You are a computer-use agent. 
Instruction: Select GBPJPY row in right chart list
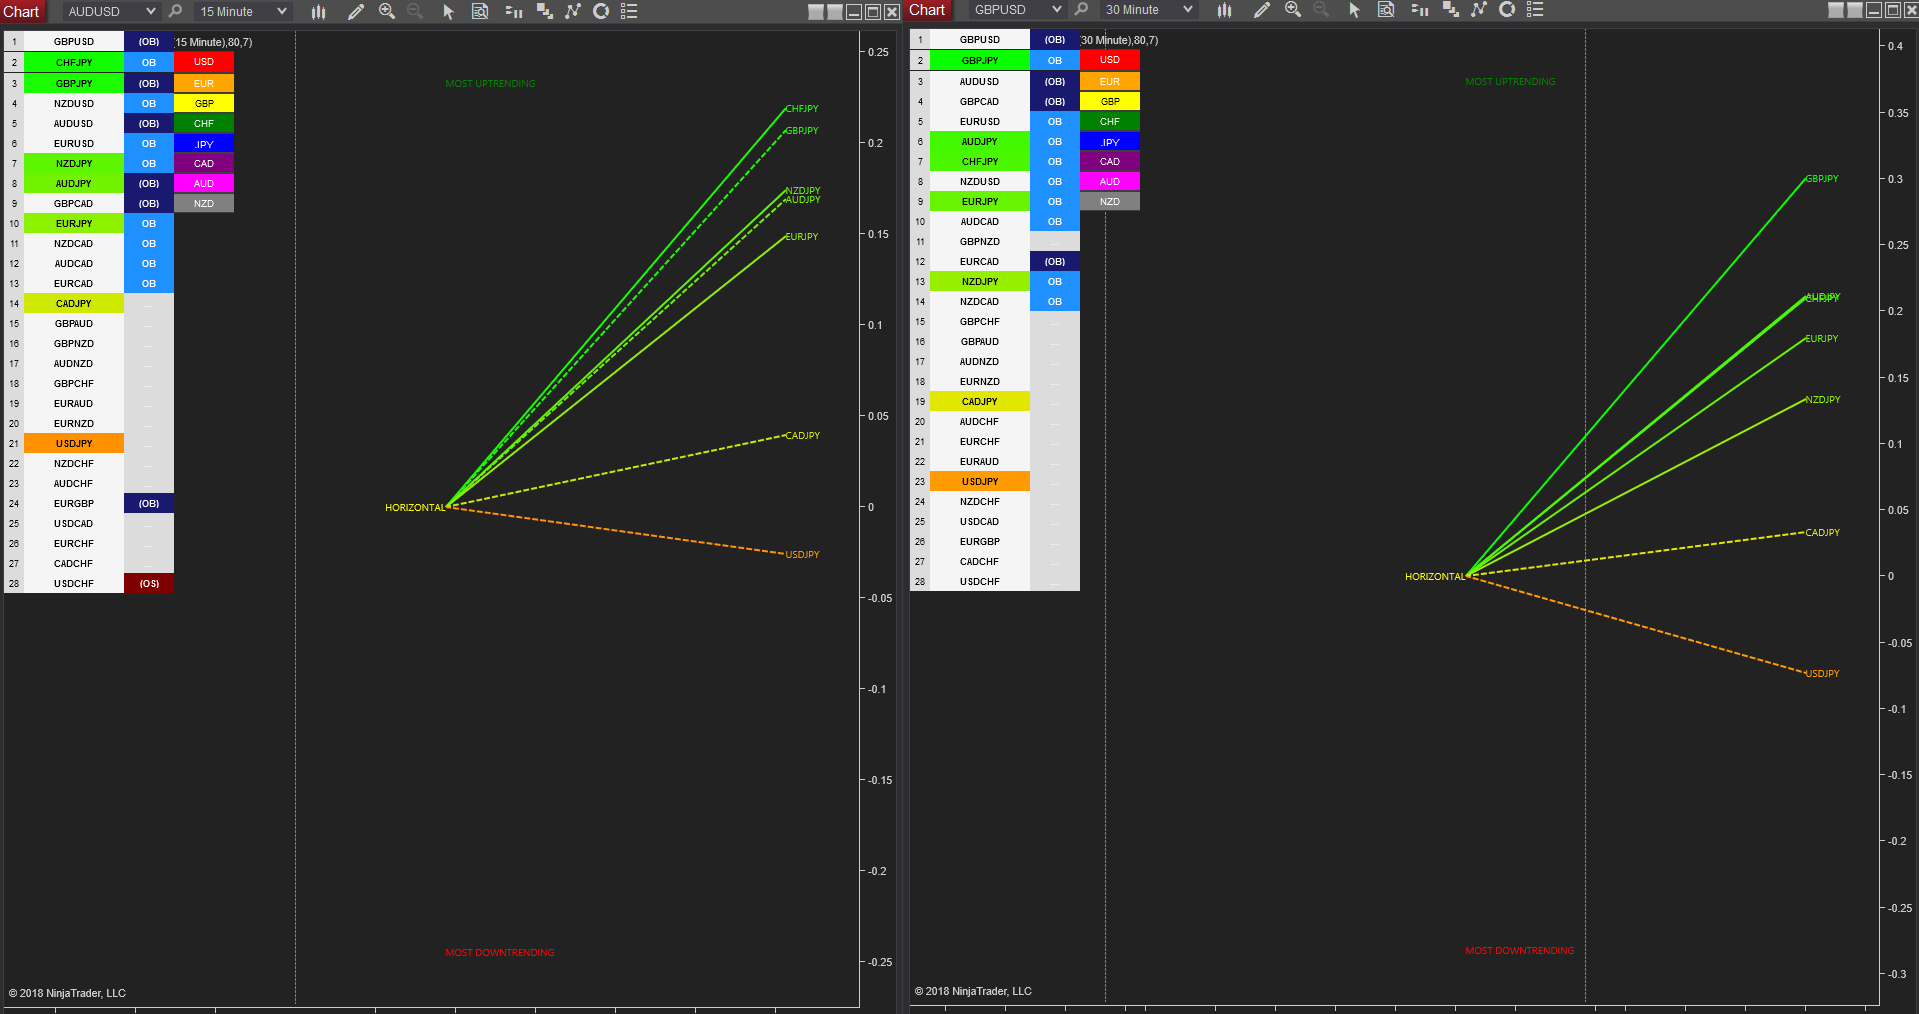click(x=980, y=60)
